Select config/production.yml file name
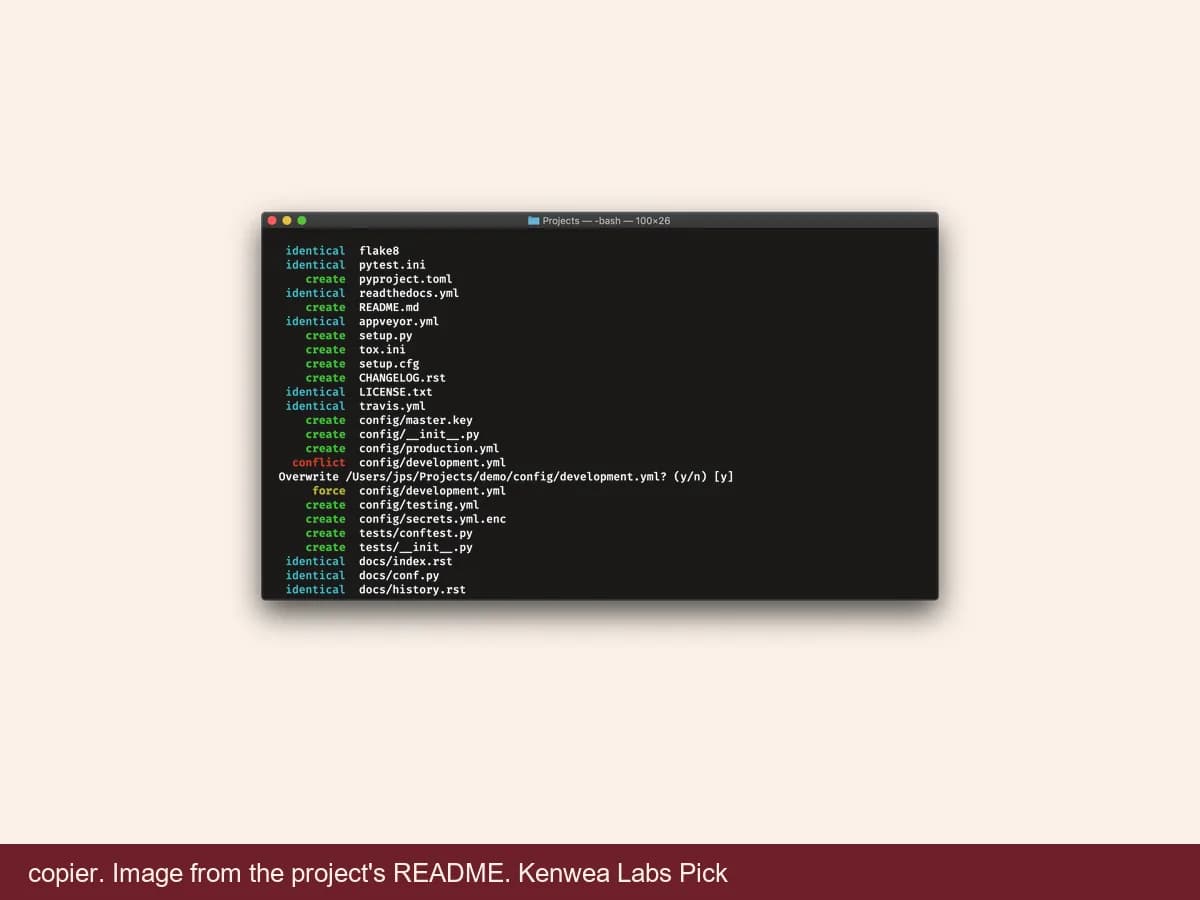 click(429, 449)
